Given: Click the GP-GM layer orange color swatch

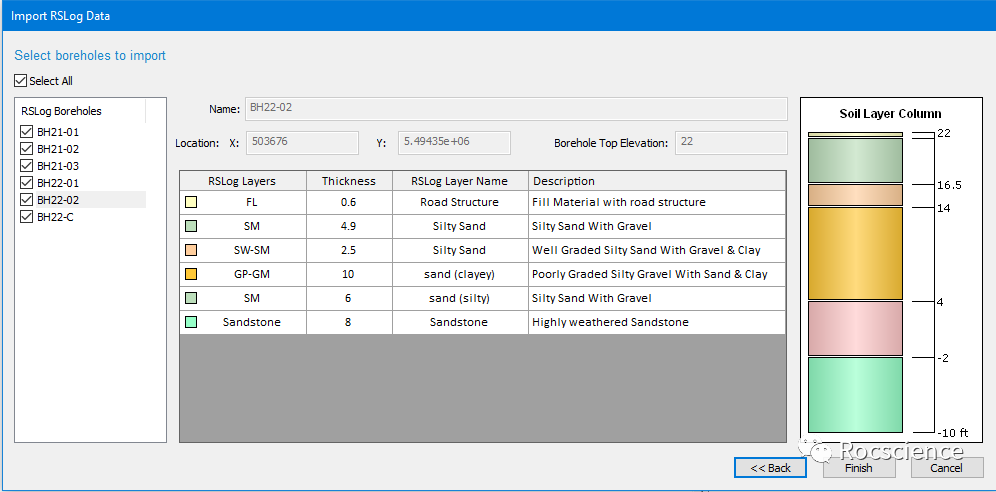Looking at the screenshot, I should [x=191, y=274].
